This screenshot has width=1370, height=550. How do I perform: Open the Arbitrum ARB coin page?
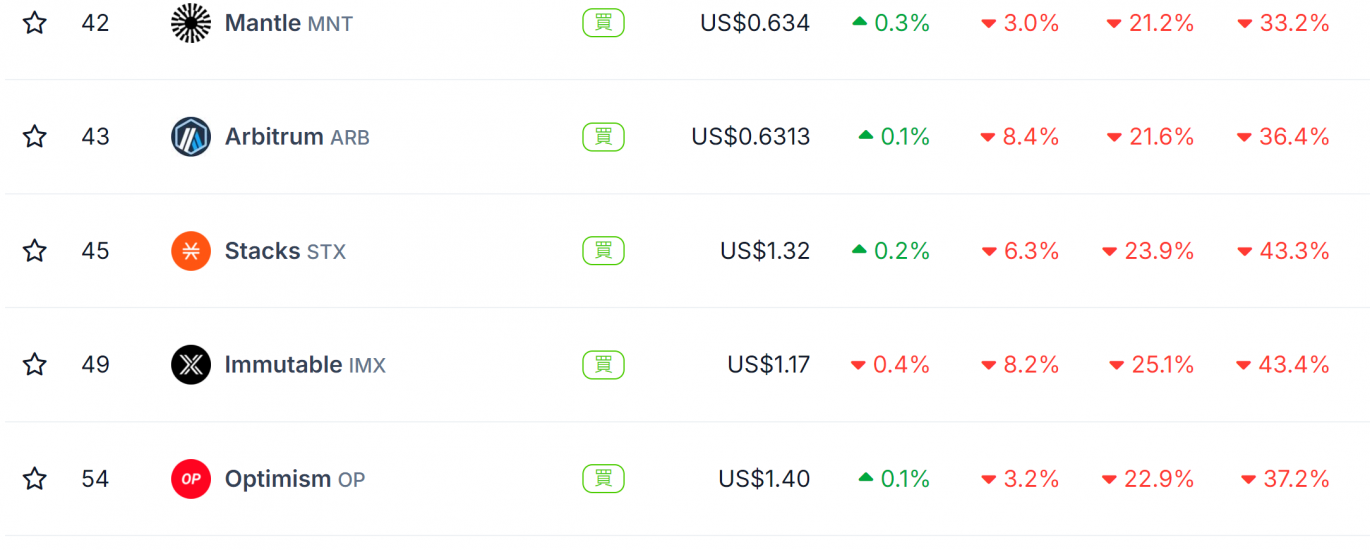297,137
